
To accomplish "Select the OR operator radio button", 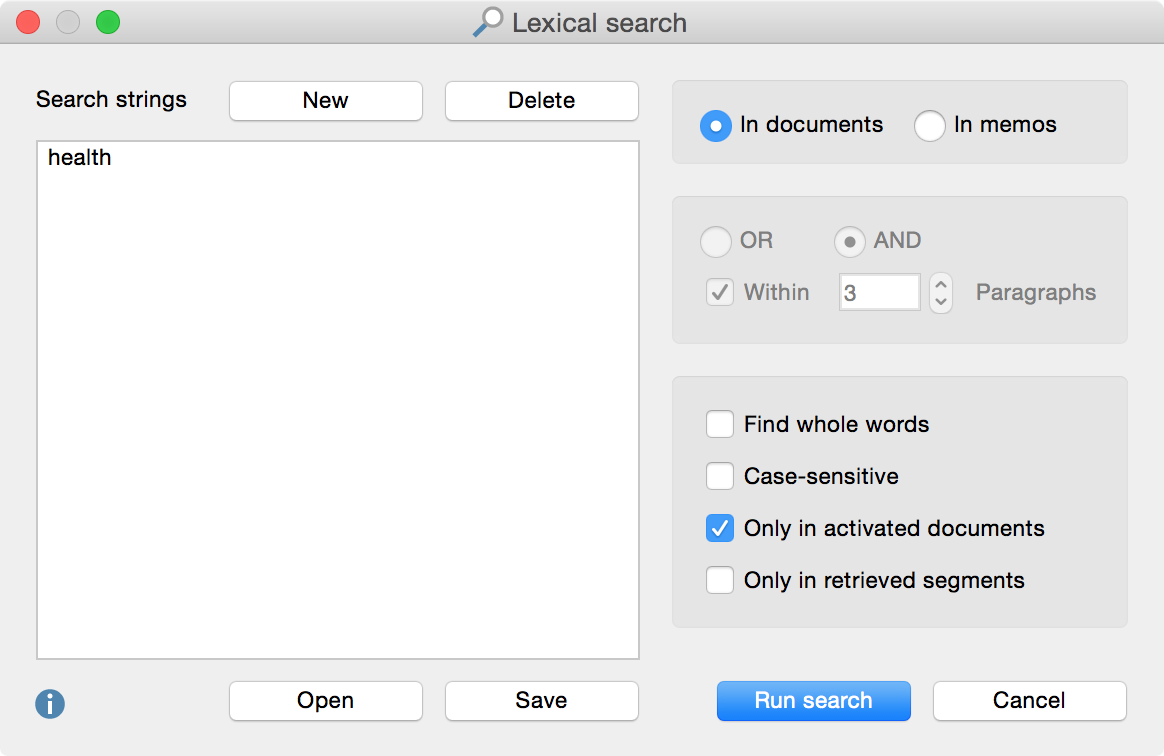I will point(716,242).
